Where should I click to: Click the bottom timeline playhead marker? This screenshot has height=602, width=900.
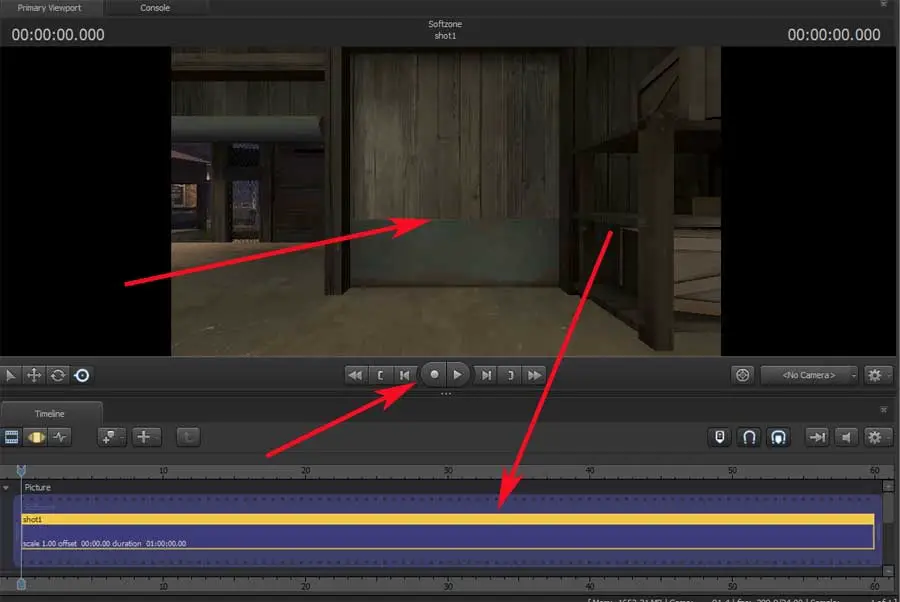point(21,584)
